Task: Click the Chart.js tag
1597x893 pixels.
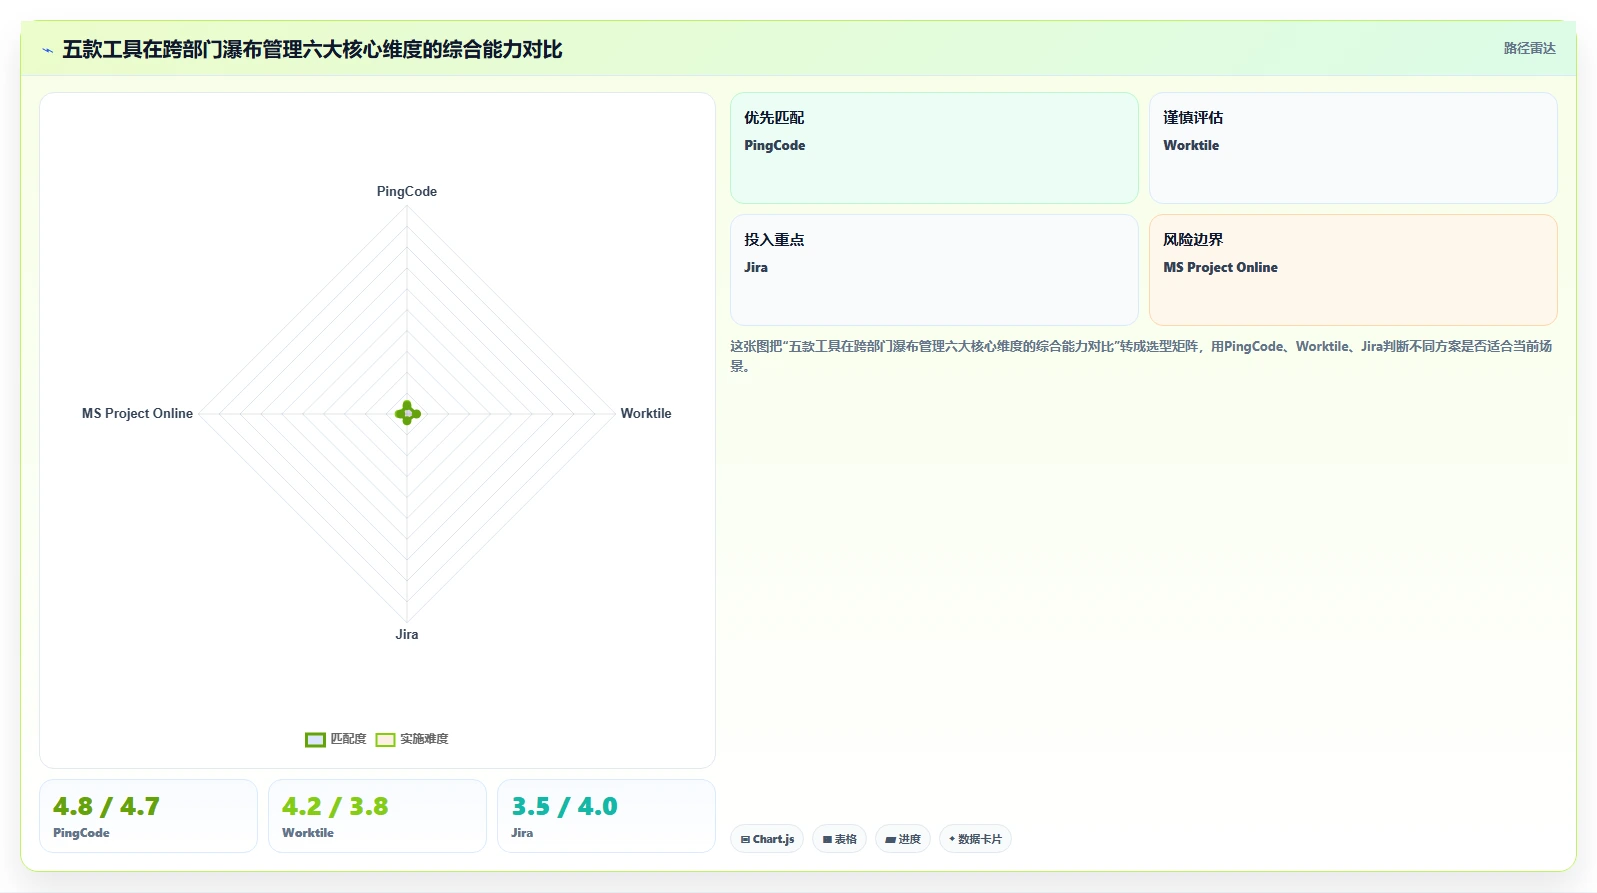Action: coord(767,839)
